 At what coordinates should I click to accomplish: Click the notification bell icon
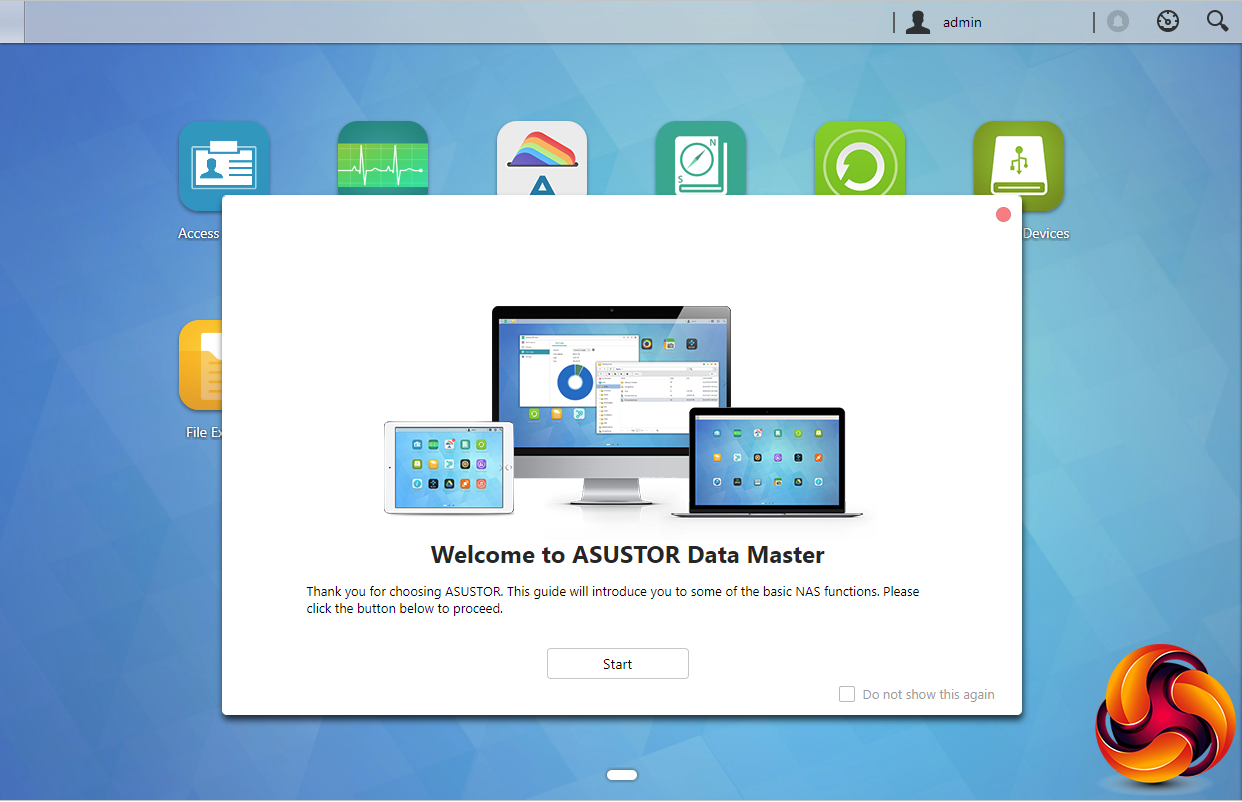click(x=1118, y=21)
